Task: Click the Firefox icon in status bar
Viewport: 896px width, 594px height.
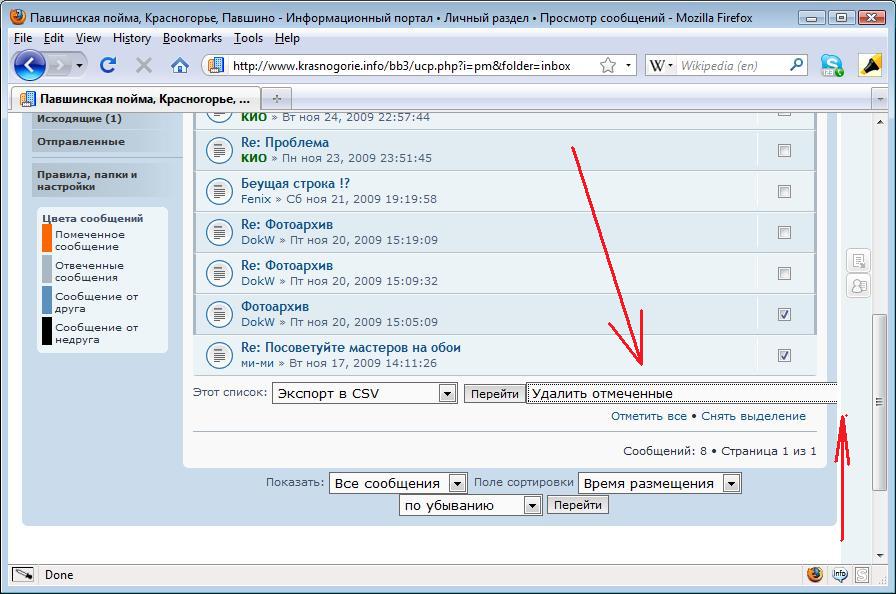Action: click(815, 575)
